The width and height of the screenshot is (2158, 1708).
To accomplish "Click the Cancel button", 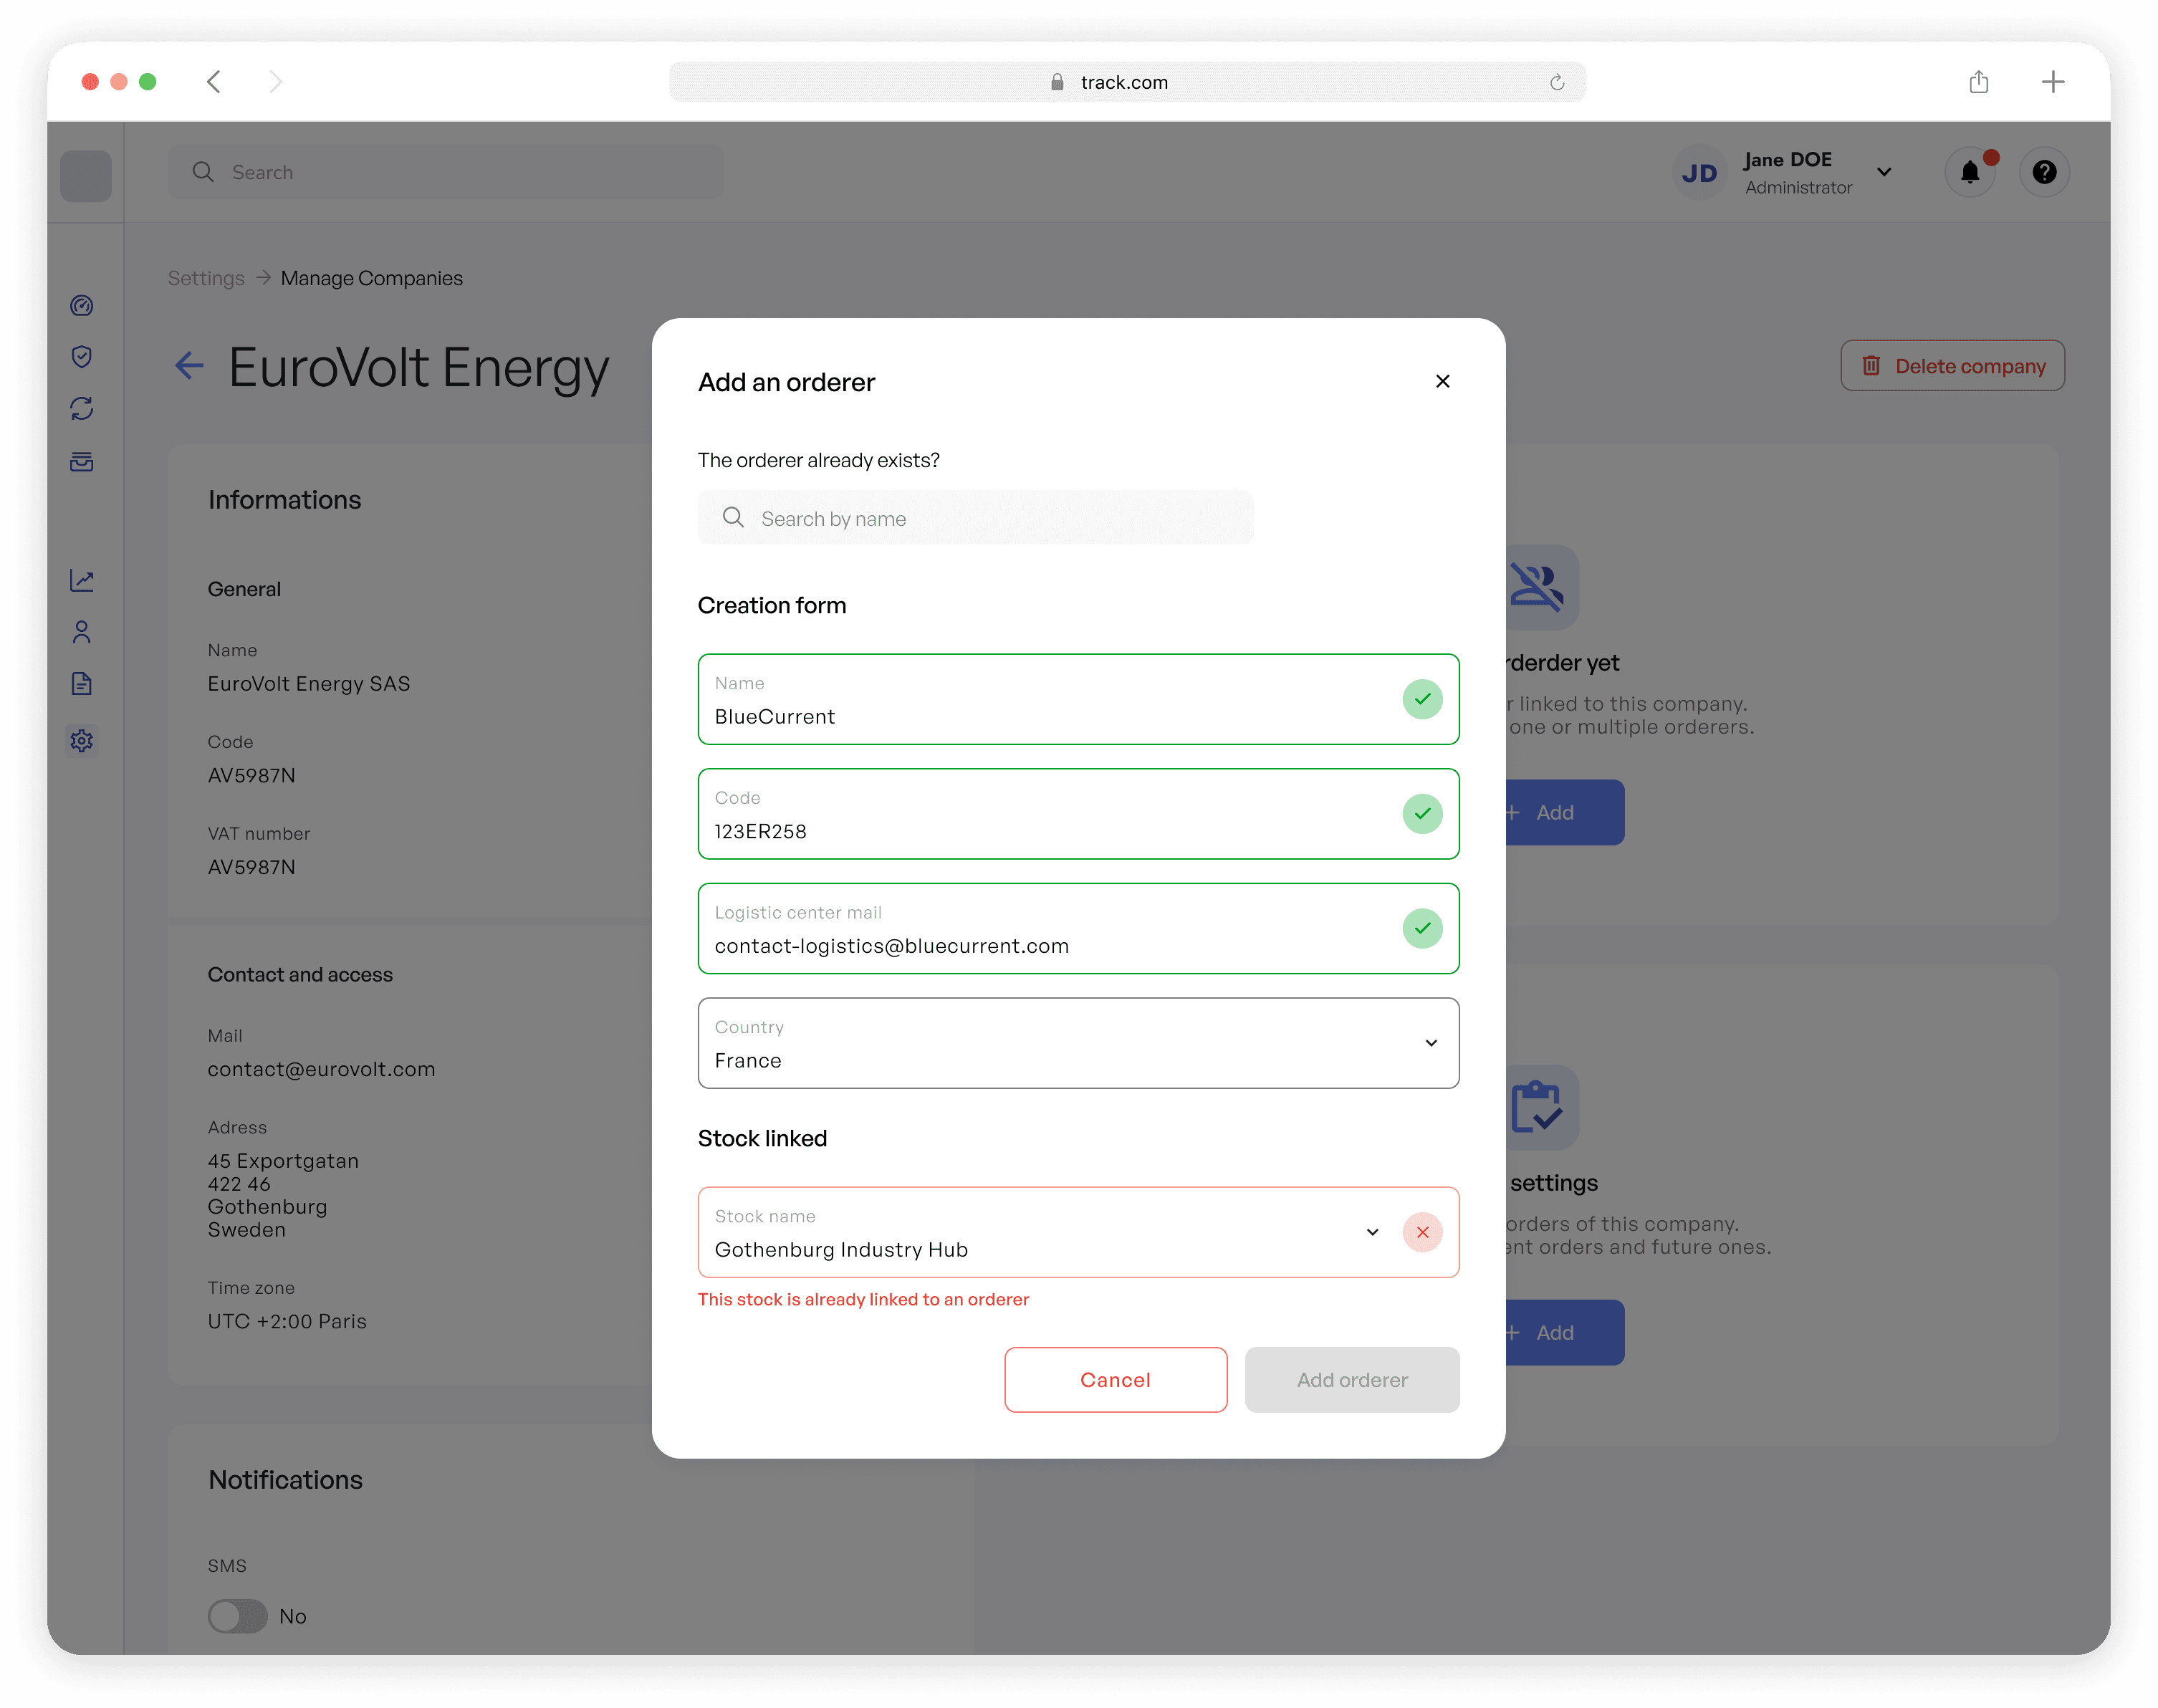I will (1115, 1380).
